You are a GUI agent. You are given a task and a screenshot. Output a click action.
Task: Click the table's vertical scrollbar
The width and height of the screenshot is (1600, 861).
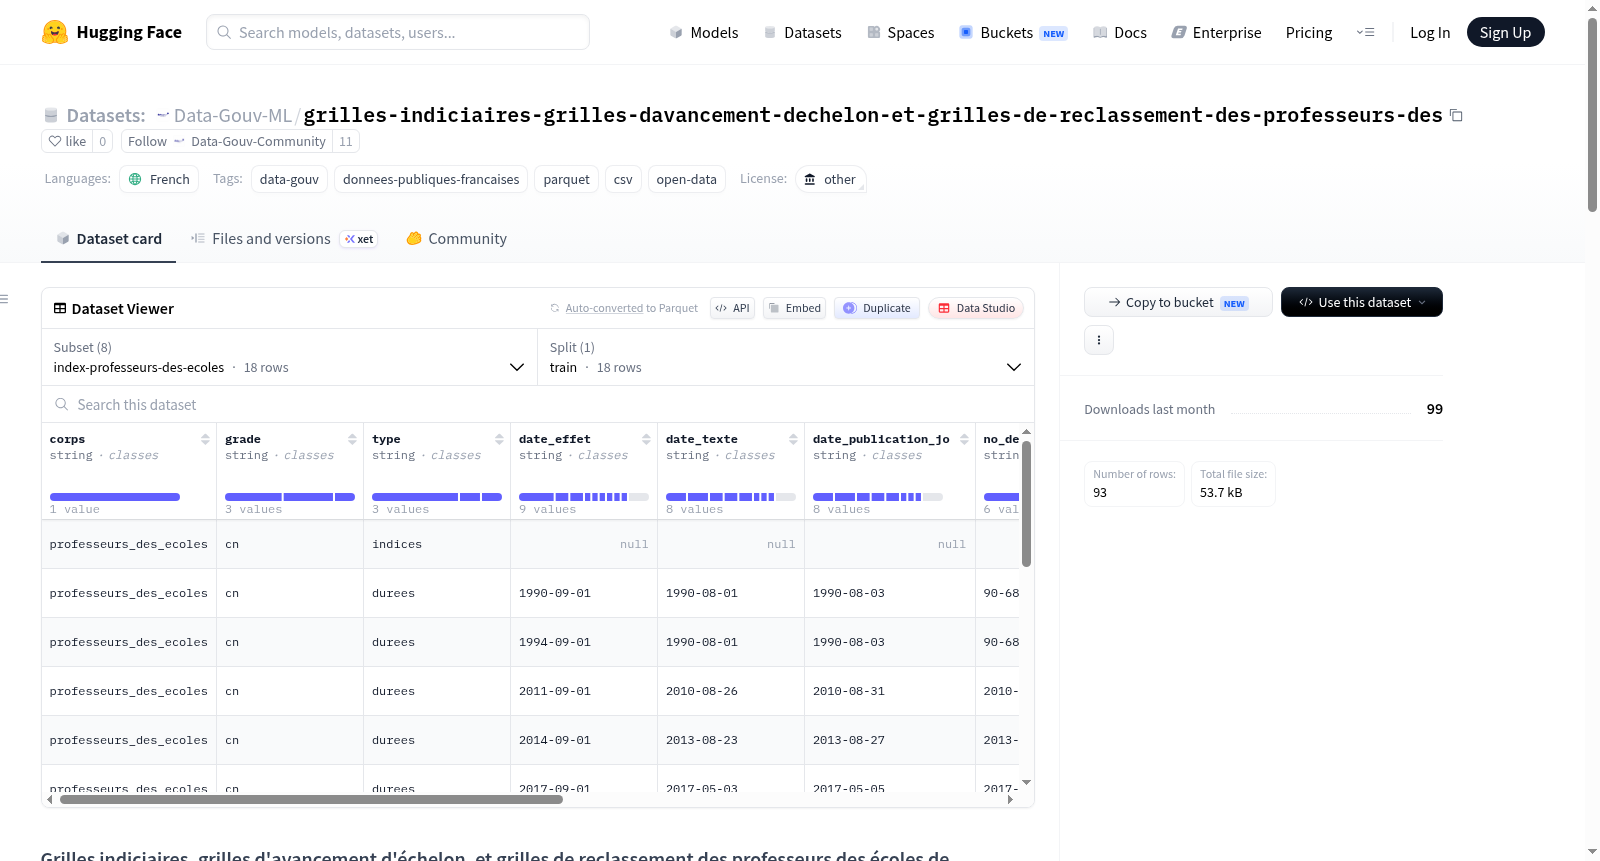1026,504
